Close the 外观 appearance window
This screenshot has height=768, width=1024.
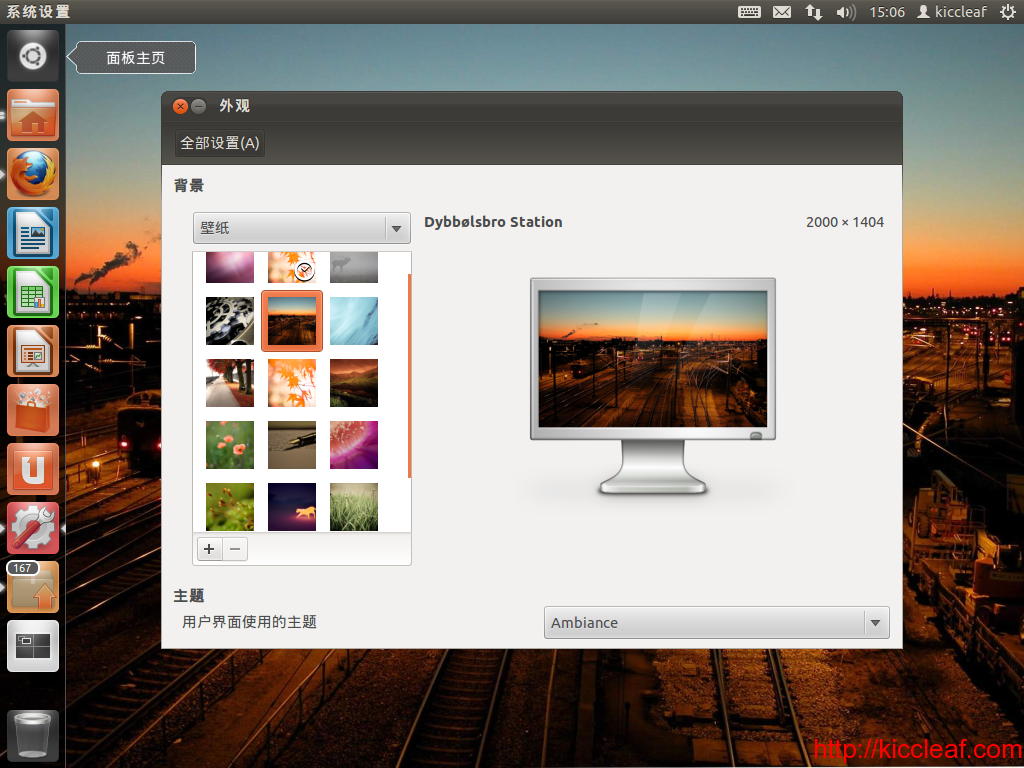tap(181, 106)
